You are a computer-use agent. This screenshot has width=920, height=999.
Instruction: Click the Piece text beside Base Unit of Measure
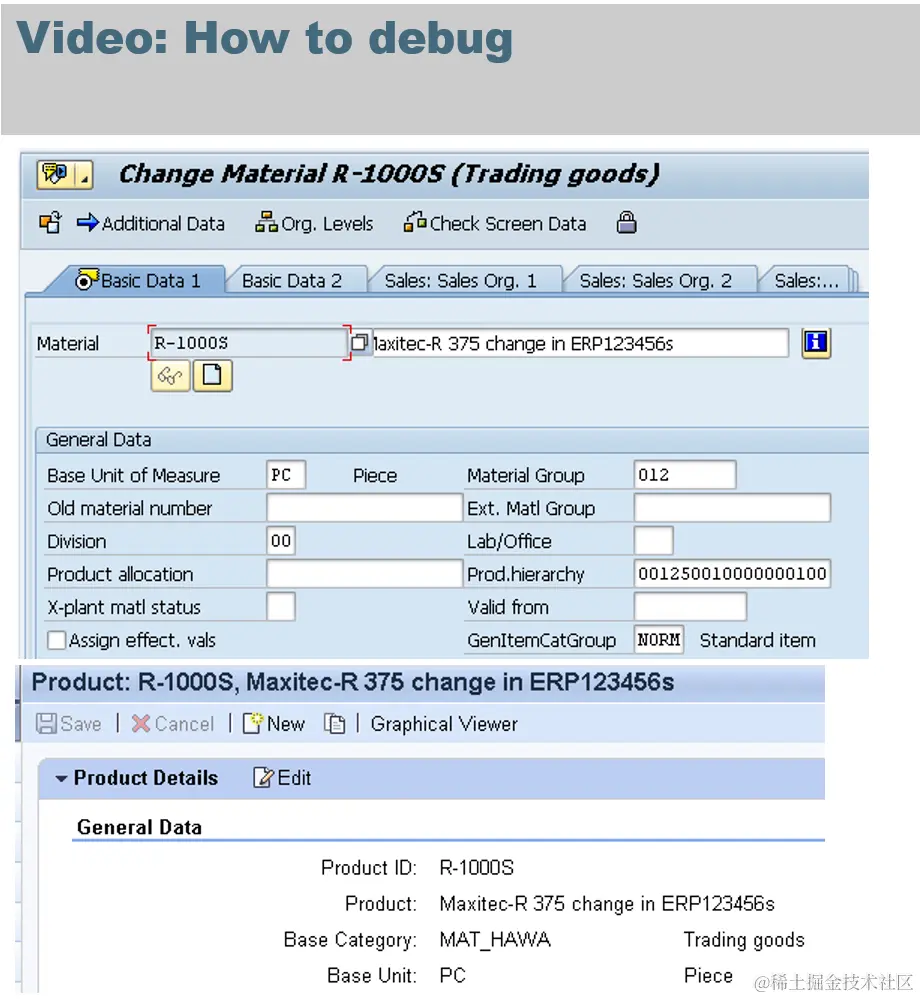[x=375, y=476]
